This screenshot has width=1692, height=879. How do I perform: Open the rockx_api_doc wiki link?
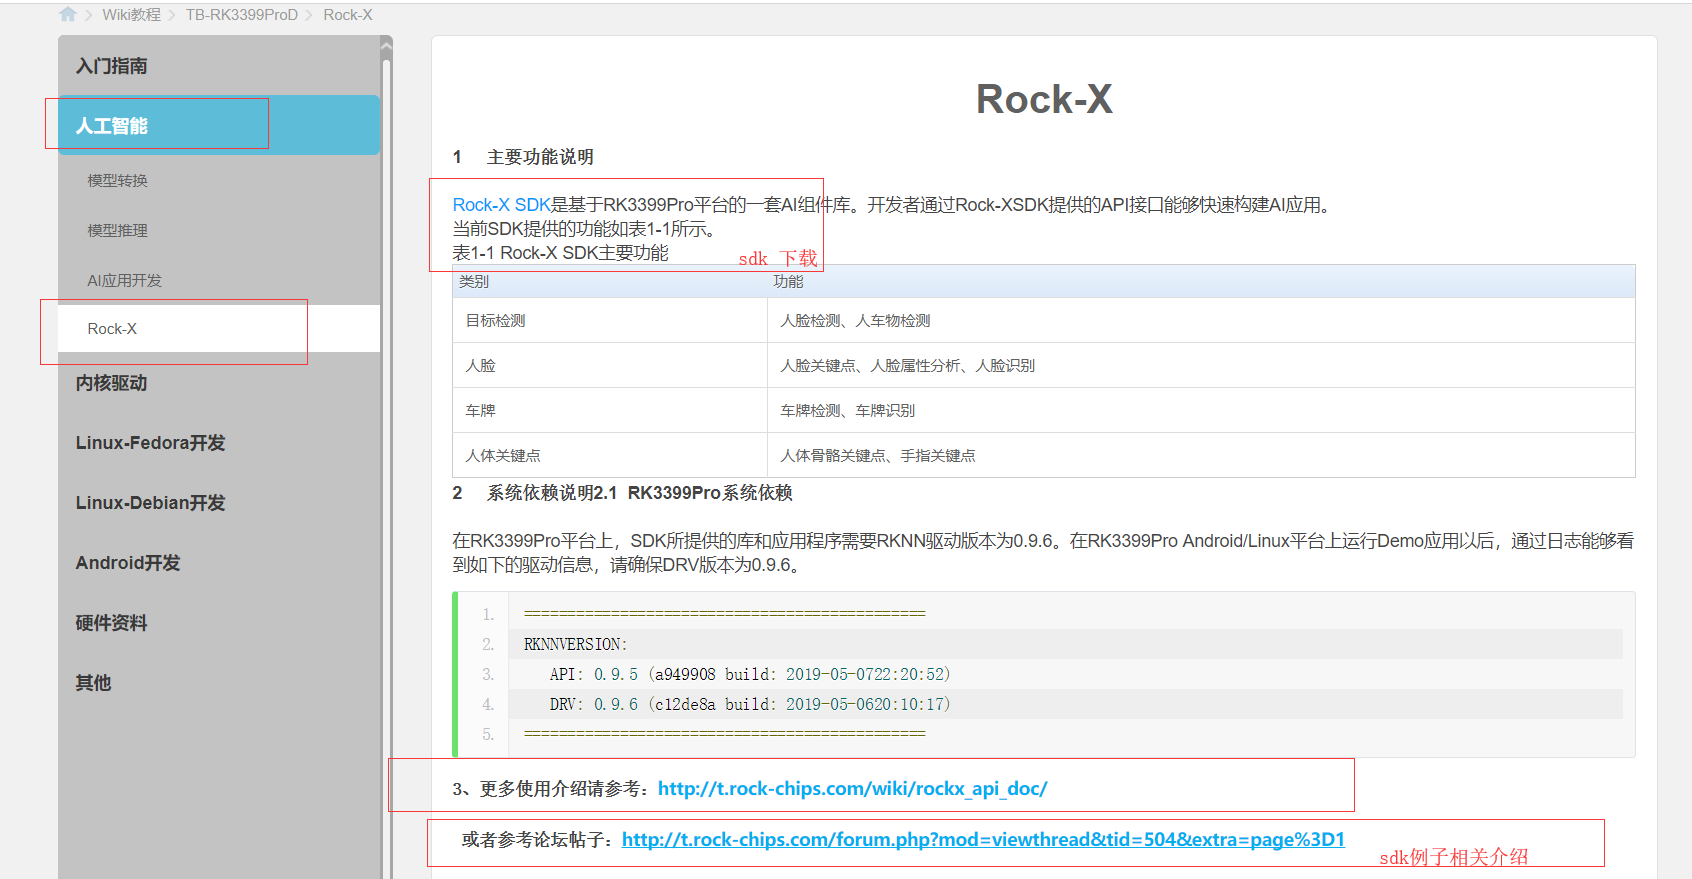pos(852,789)
